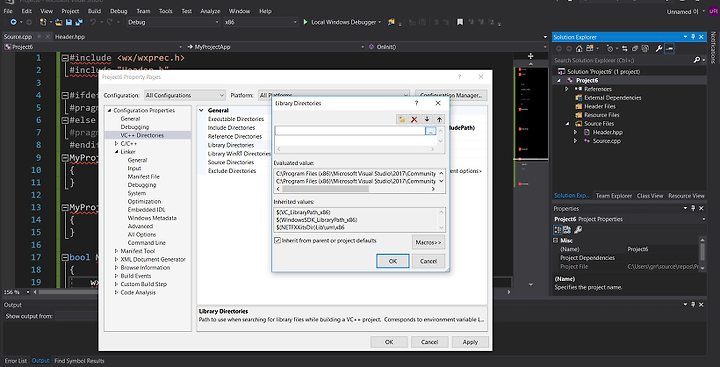
Task: Select Source.cpp in Solution Explorer
Action: coord(606,141)
